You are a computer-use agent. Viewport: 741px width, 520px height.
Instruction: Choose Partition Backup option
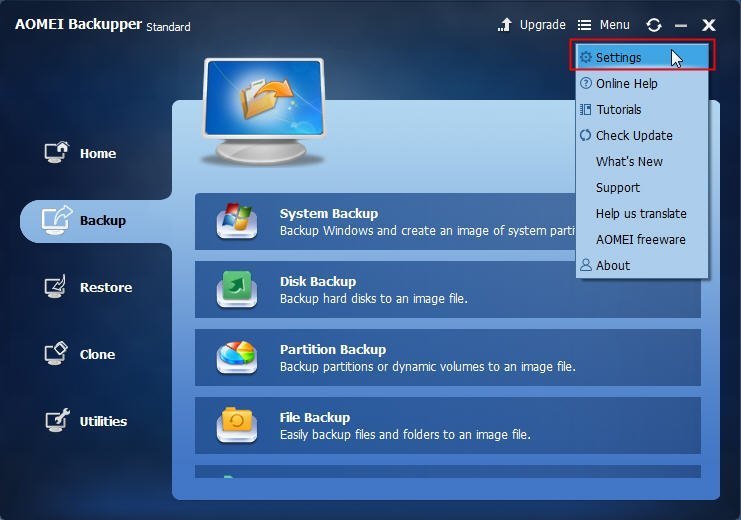(448, 357)
